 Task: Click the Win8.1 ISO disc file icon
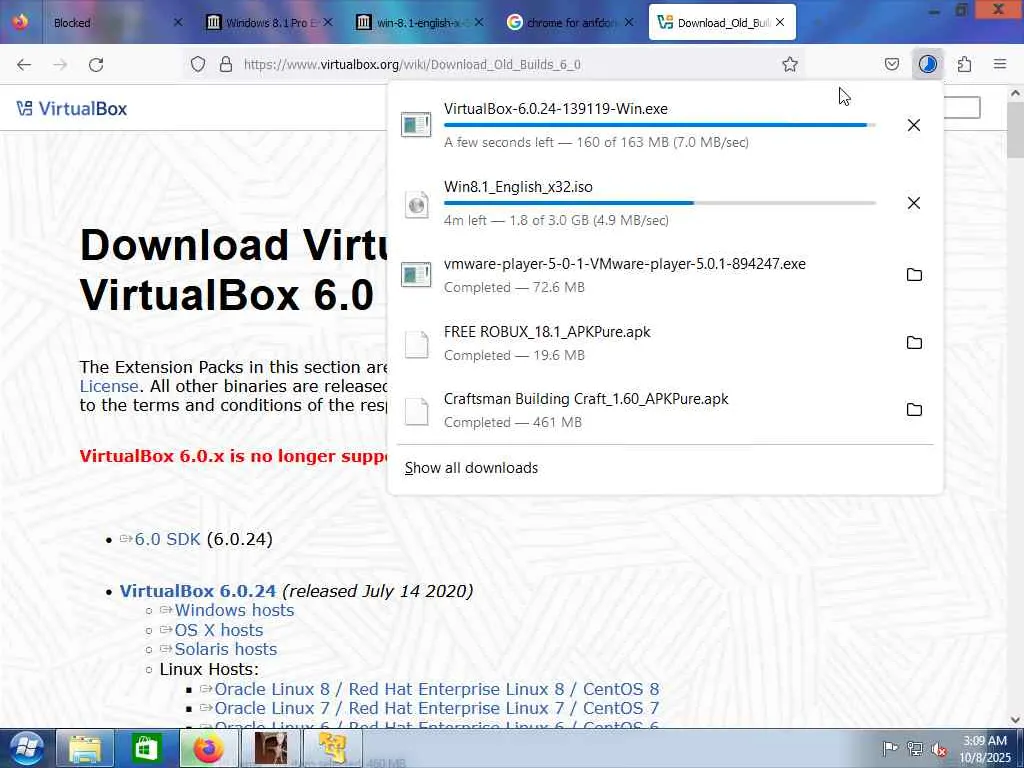tap(416, 204)
